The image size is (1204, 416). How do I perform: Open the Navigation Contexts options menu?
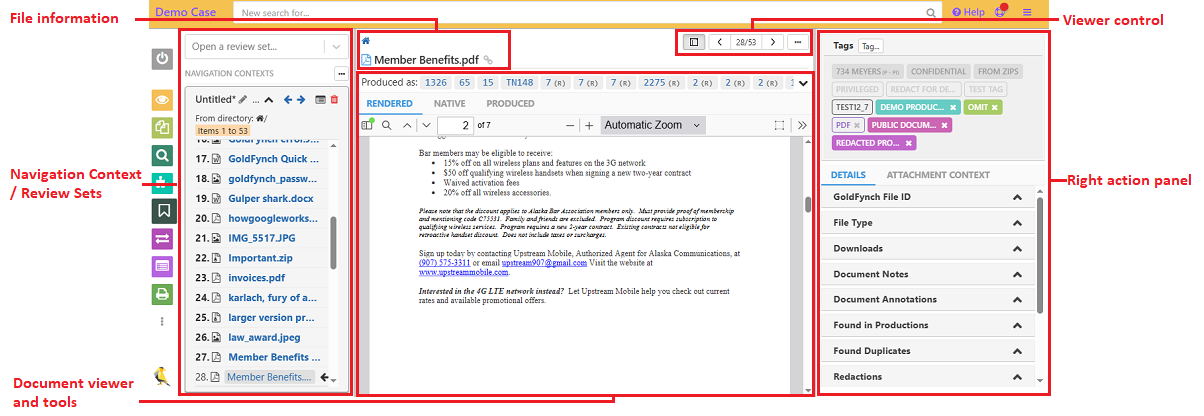pyautogui.click(x=340, y=73)
